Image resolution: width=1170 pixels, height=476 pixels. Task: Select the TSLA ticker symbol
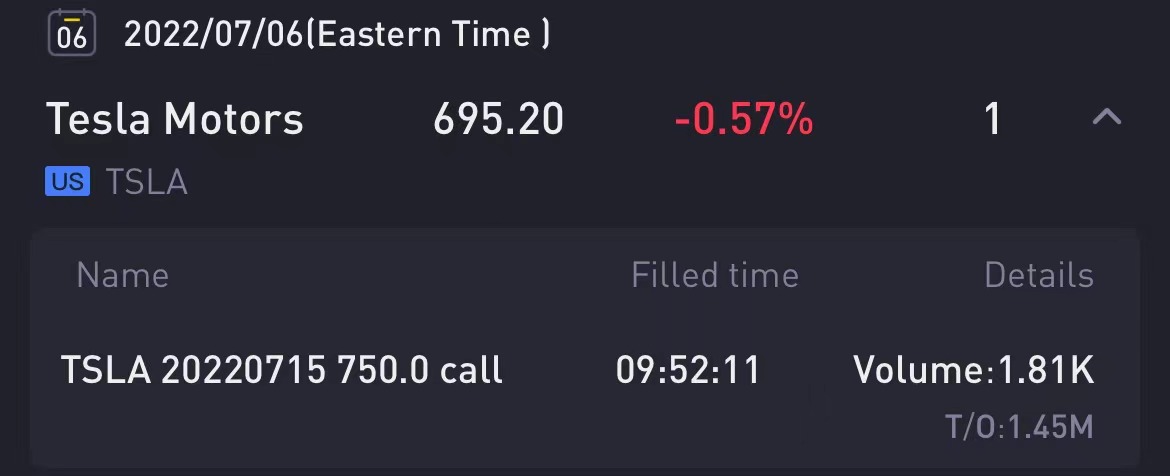[146, 182]
